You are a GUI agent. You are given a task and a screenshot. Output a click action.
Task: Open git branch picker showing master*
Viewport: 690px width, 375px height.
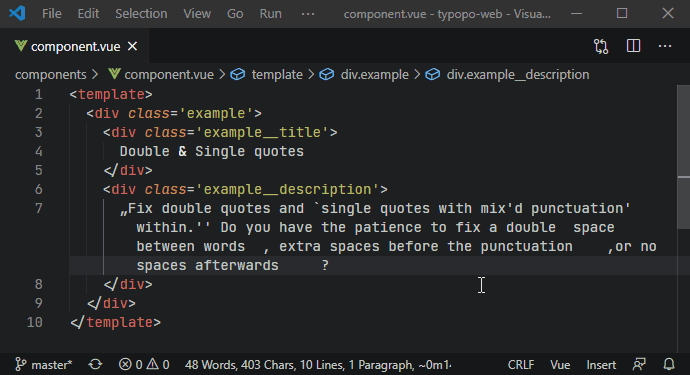click(x=44, y=364)
